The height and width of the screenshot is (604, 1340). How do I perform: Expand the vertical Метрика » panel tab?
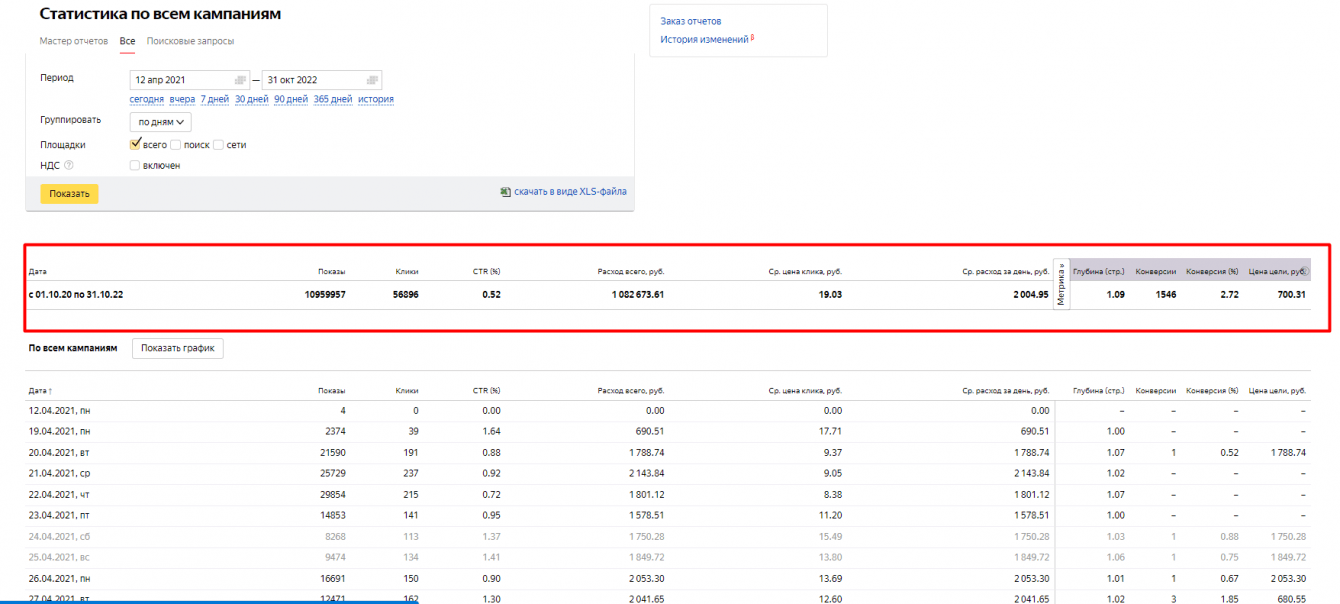click(x=1061, y=284)
